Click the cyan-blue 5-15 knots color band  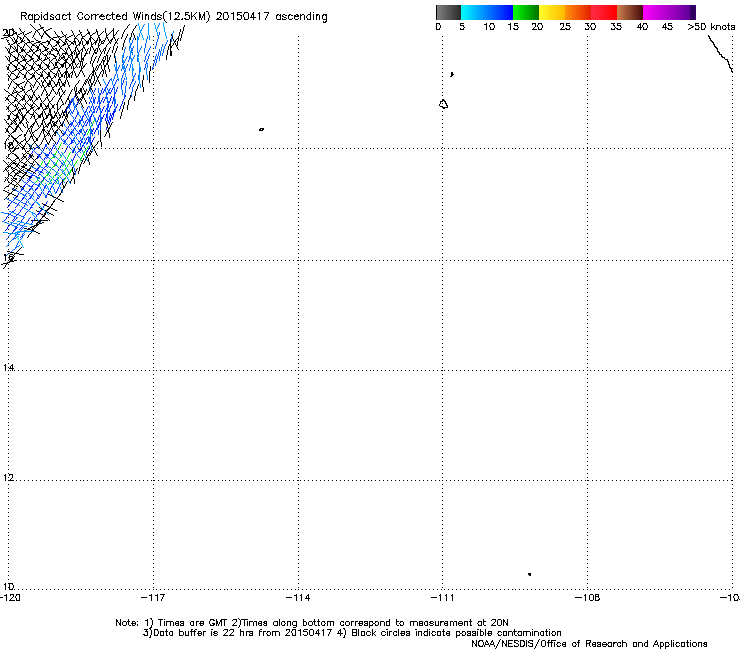click(487, 12)
